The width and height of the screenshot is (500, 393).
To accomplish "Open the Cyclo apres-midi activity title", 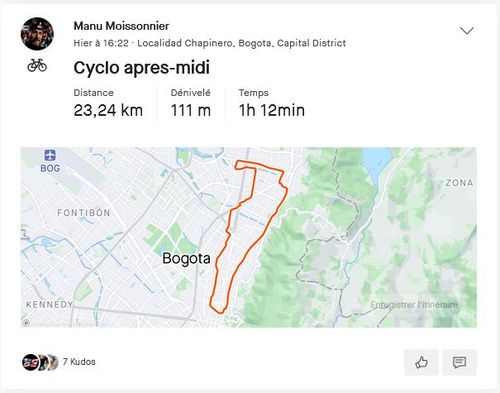I will tap(142, 68).
